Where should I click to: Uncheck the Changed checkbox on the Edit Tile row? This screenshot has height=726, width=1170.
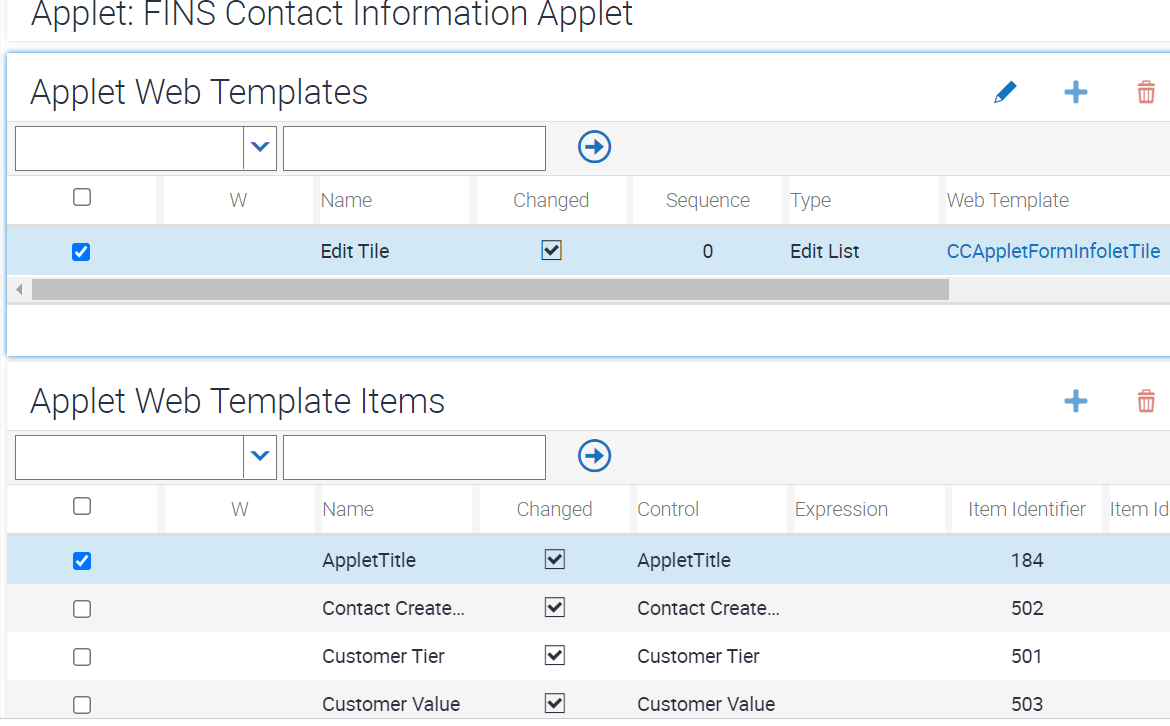[551, 251]
